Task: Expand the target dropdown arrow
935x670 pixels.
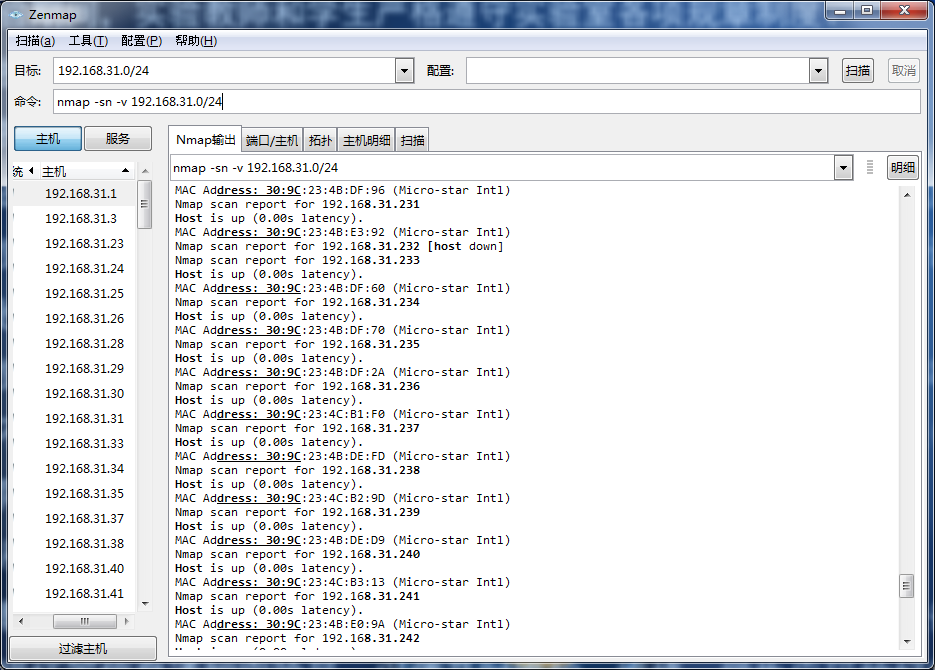Action: 404,71
